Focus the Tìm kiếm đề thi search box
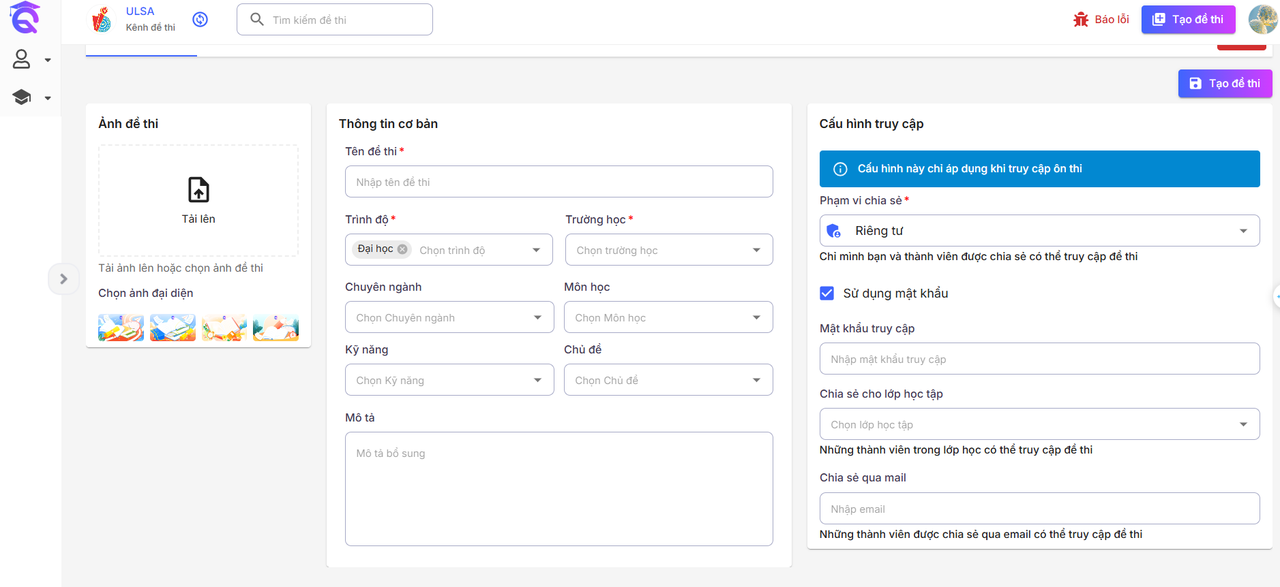Viewport: 1280px width, 587px height. [x=335, y=19]
